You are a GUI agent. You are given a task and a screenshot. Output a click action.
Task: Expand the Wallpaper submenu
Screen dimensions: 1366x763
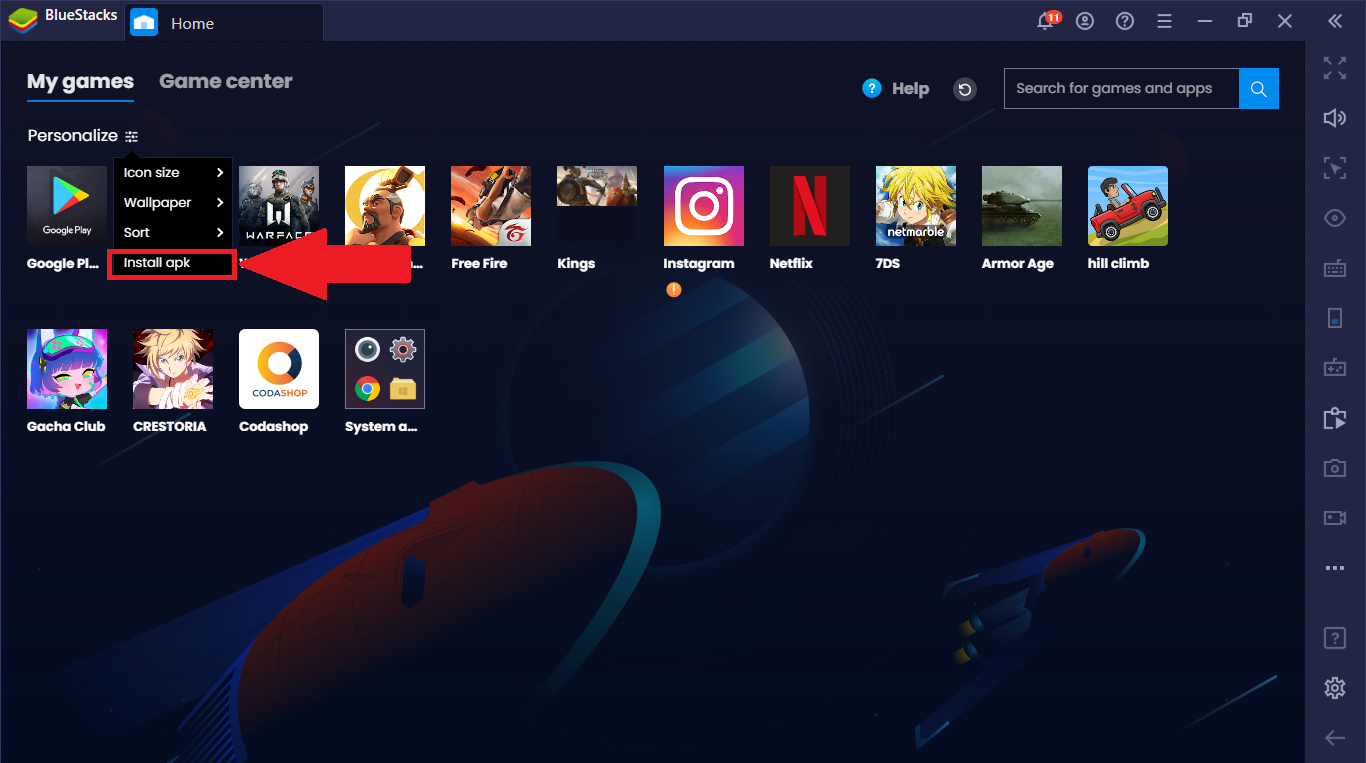pyautogui.click(x=172, y=203)
